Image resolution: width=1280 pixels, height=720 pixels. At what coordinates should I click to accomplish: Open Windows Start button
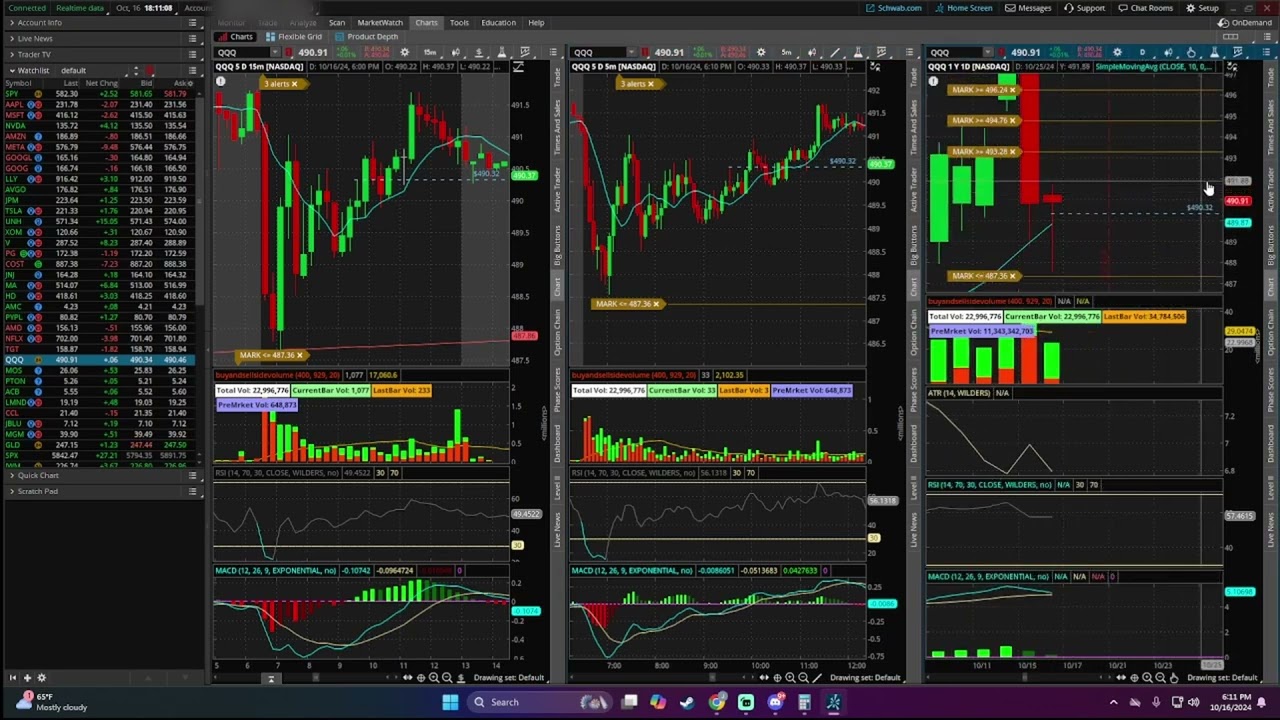(450, 702)
